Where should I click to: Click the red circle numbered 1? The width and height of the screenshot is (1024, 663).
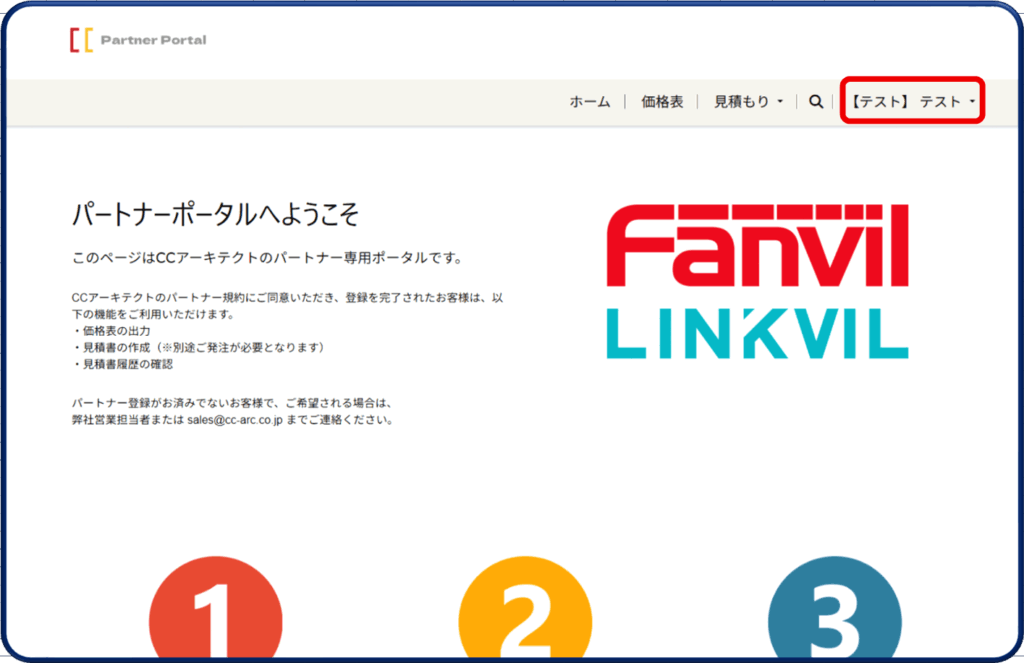point(216,607)
